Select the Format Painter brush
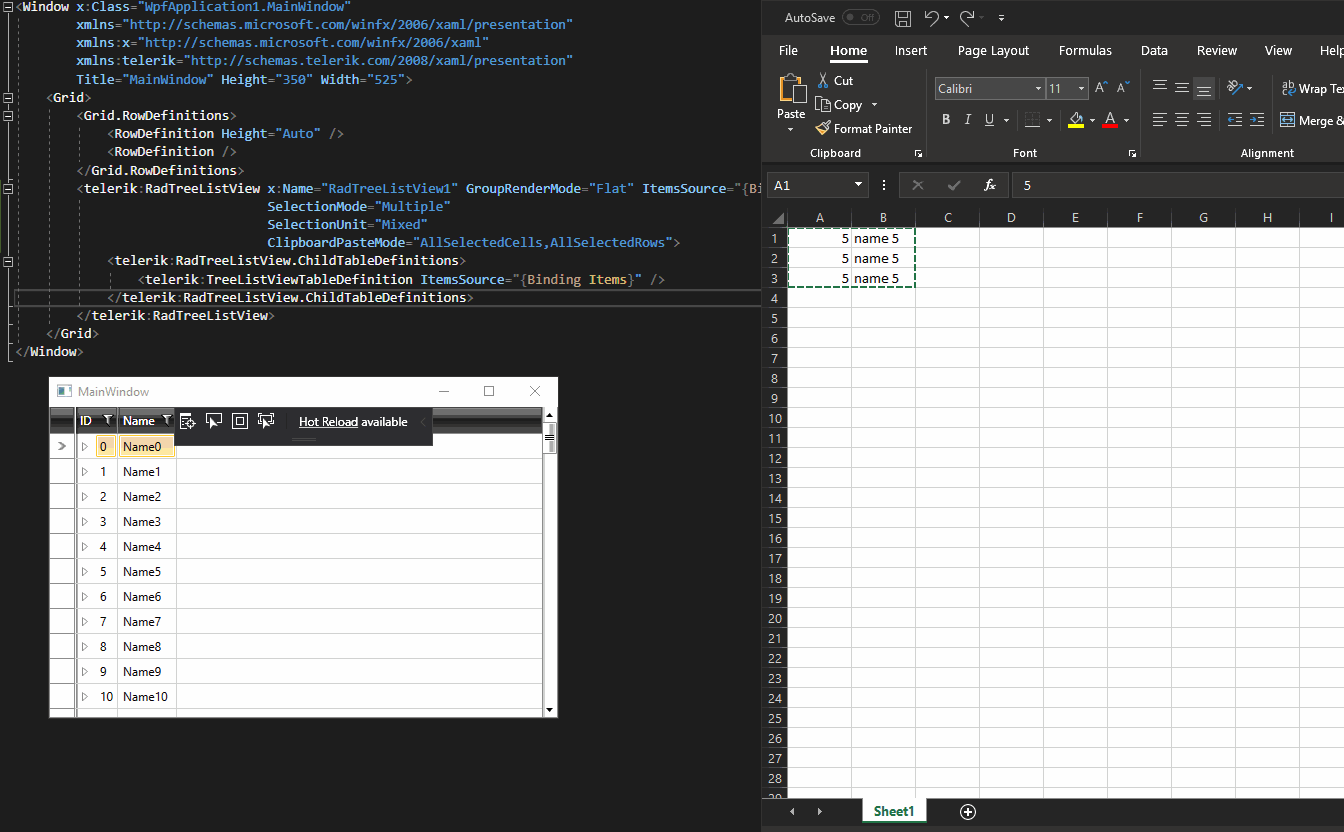 coord(823,128)
